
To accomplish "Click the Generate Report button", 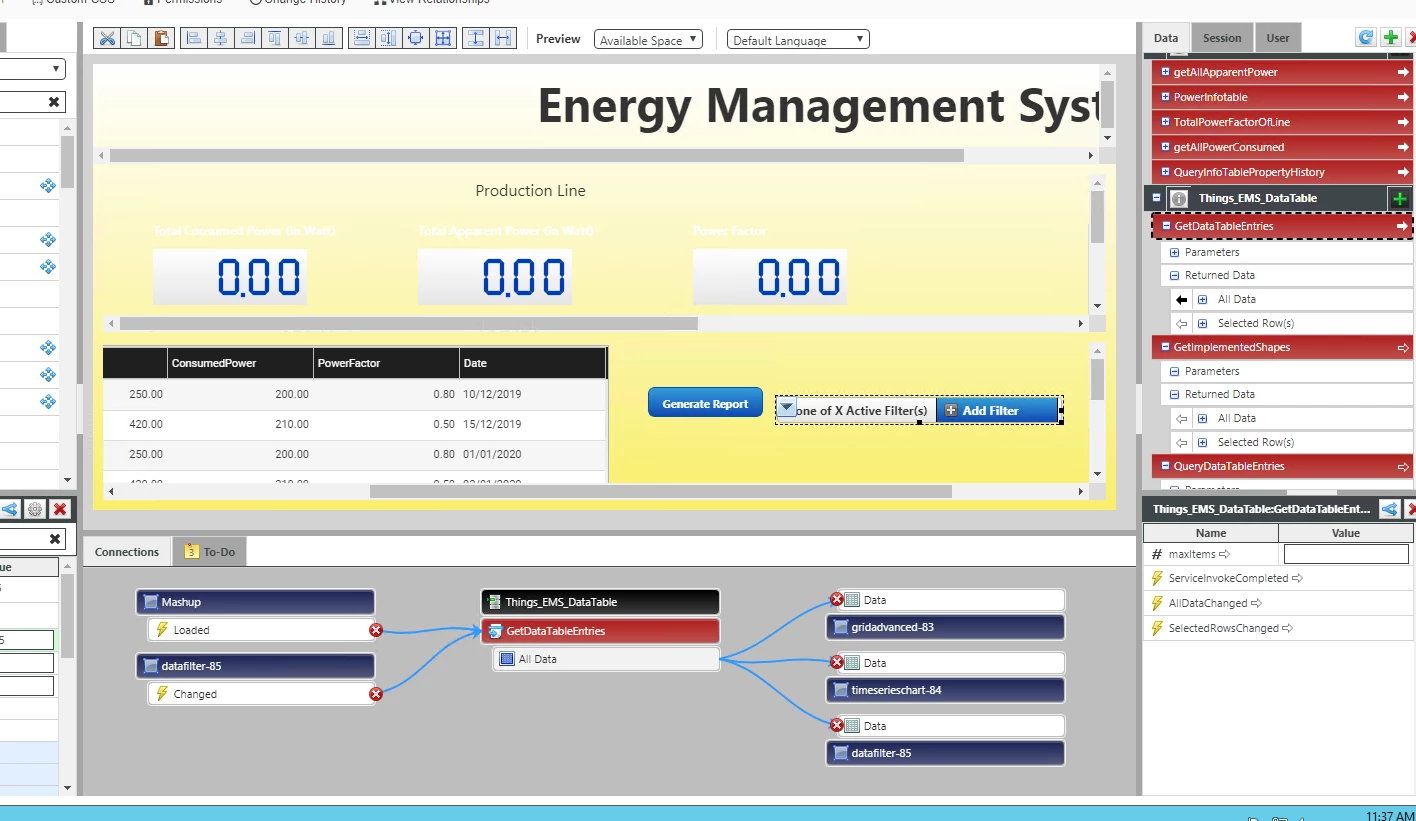I will (705, 403).
